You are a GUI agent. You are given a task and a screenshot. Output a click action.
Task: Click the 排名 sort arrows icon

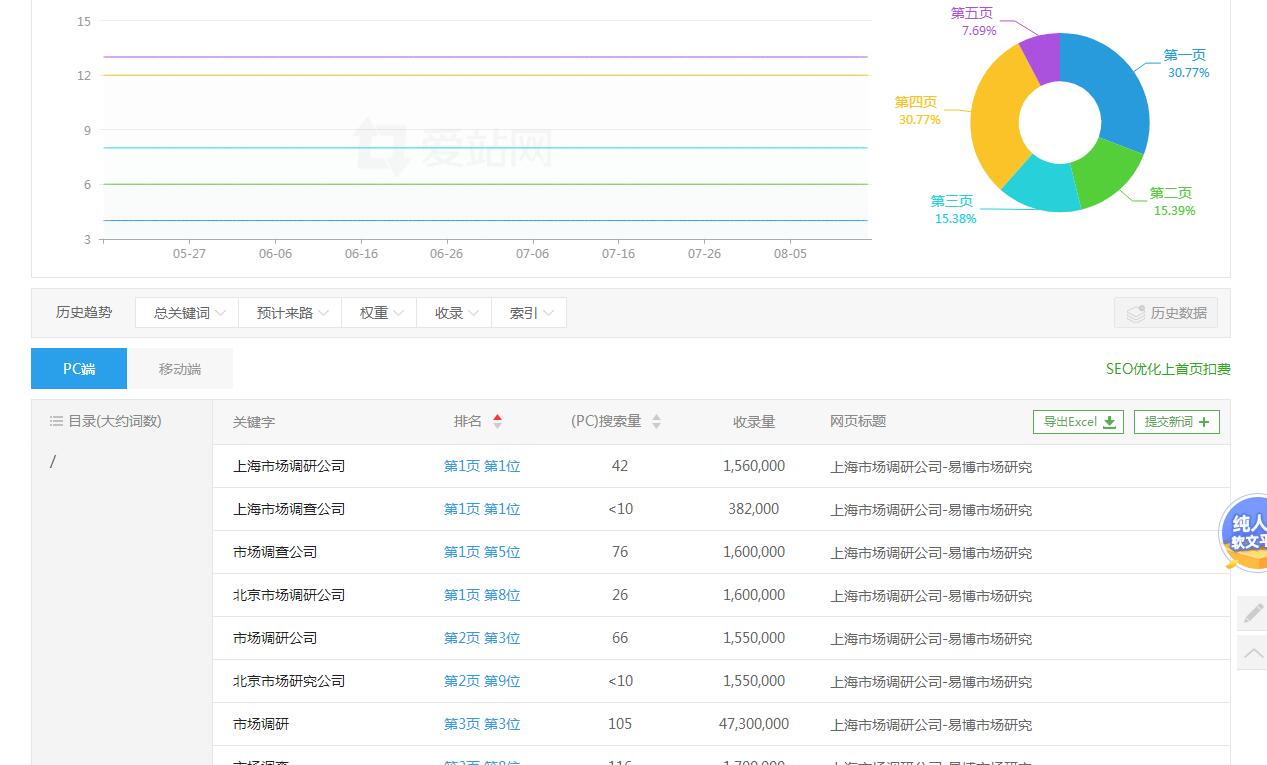(x=497, y=422)
